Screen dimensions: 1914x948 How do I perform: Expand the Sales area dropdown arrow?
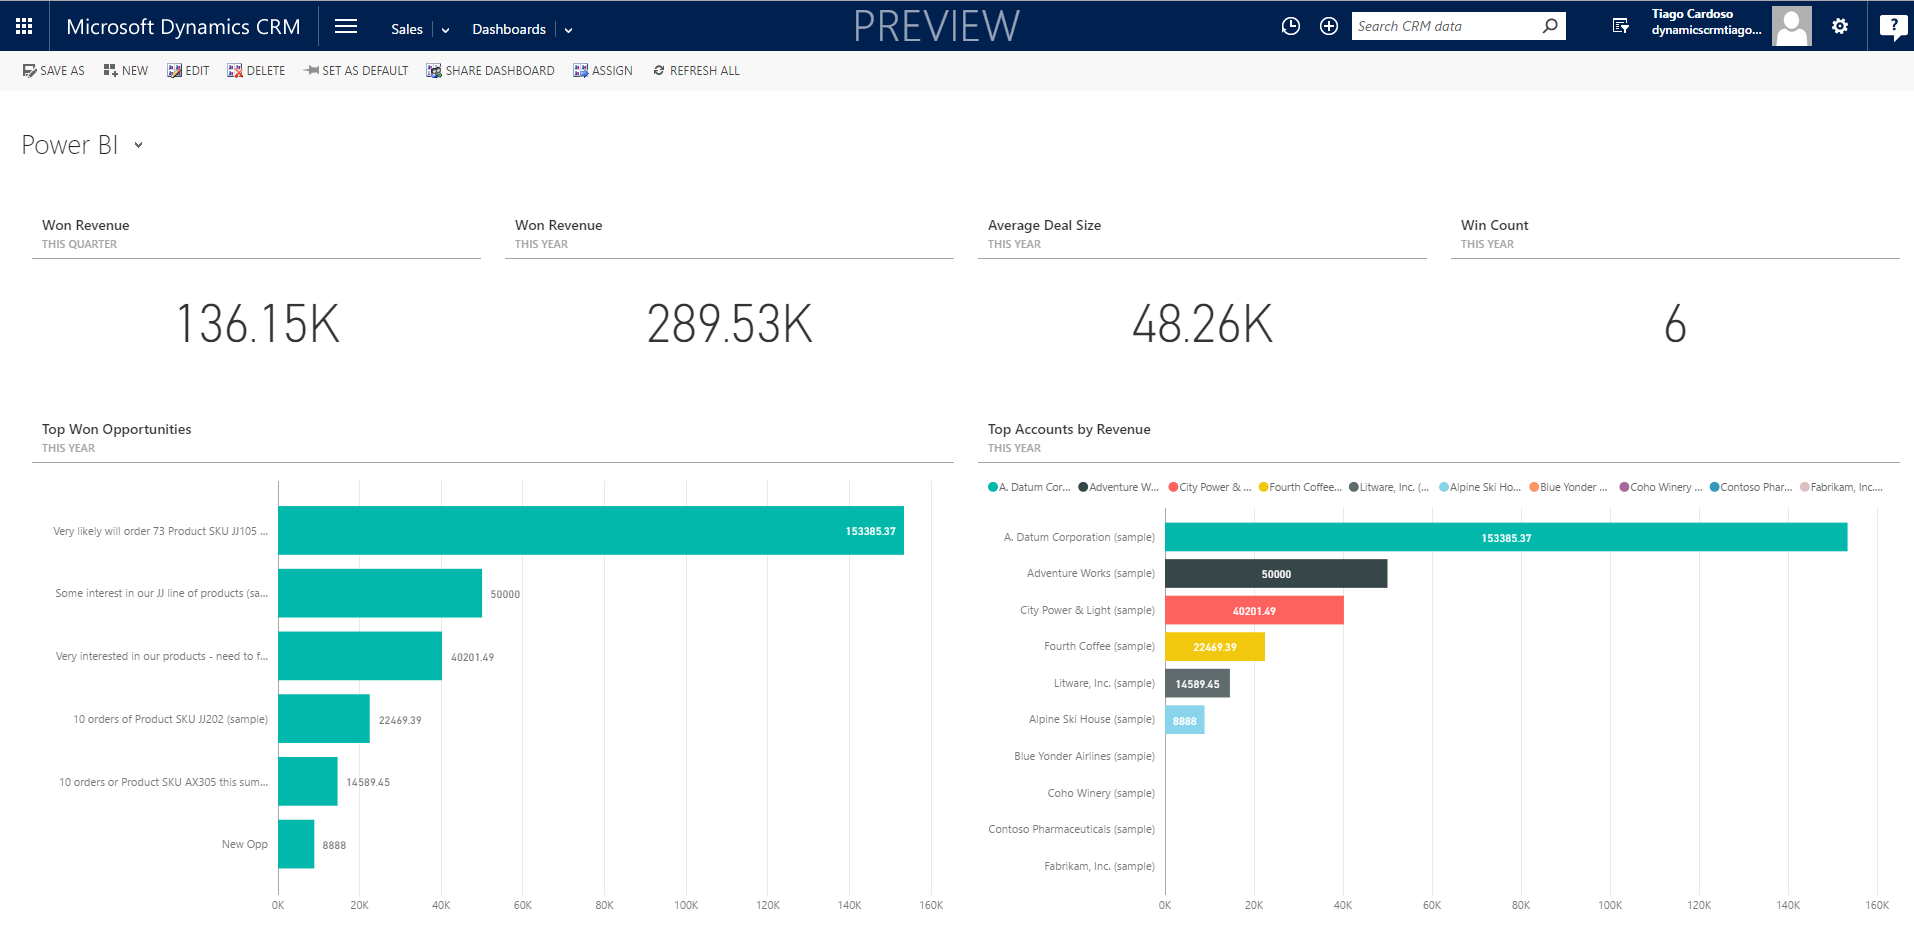coord(445,30)
